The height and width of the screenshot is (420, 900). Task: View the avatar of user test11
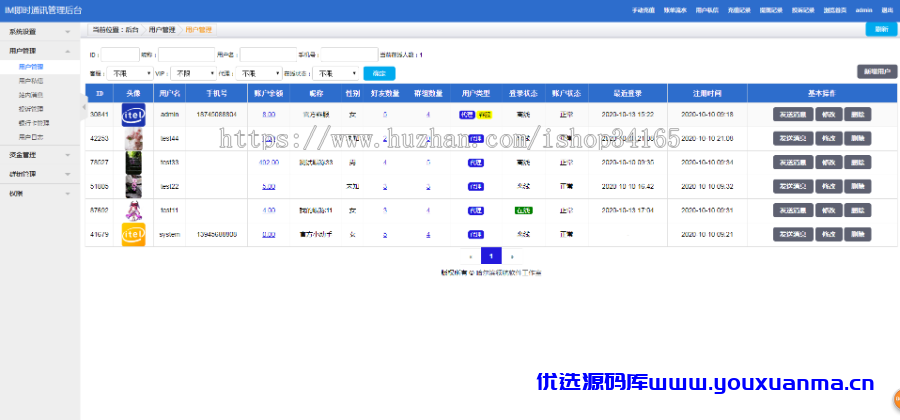[134, 211]
